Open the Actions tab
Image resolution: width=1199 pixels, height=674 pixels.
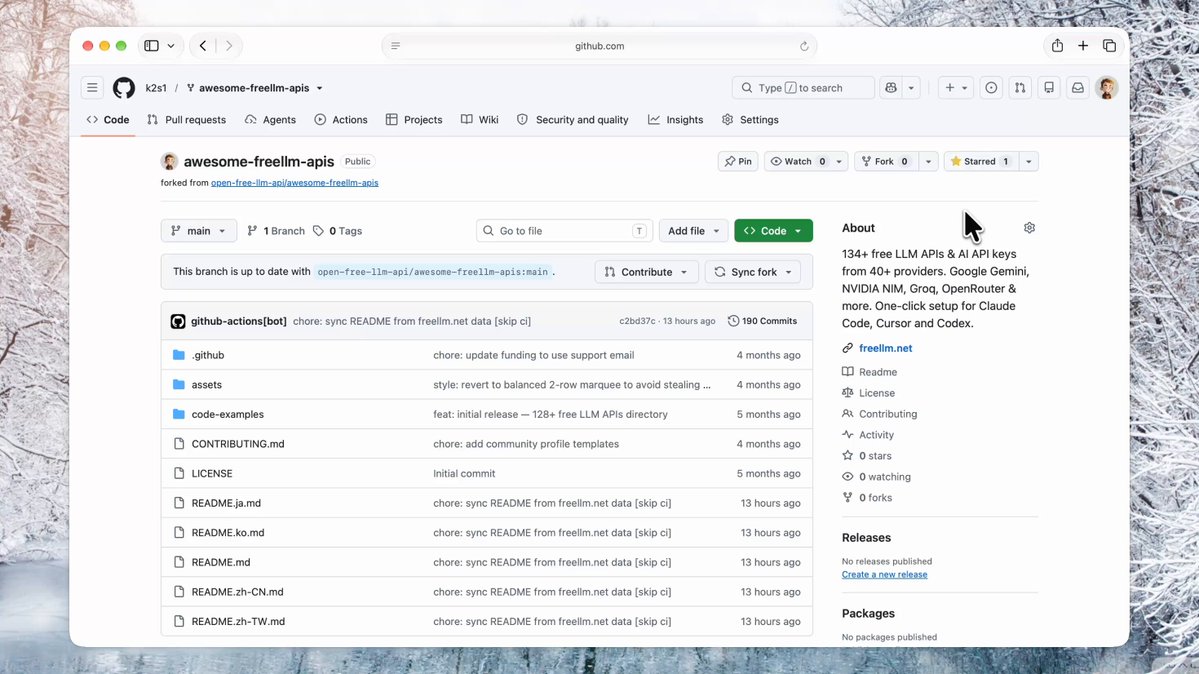(x=341, y=120)
